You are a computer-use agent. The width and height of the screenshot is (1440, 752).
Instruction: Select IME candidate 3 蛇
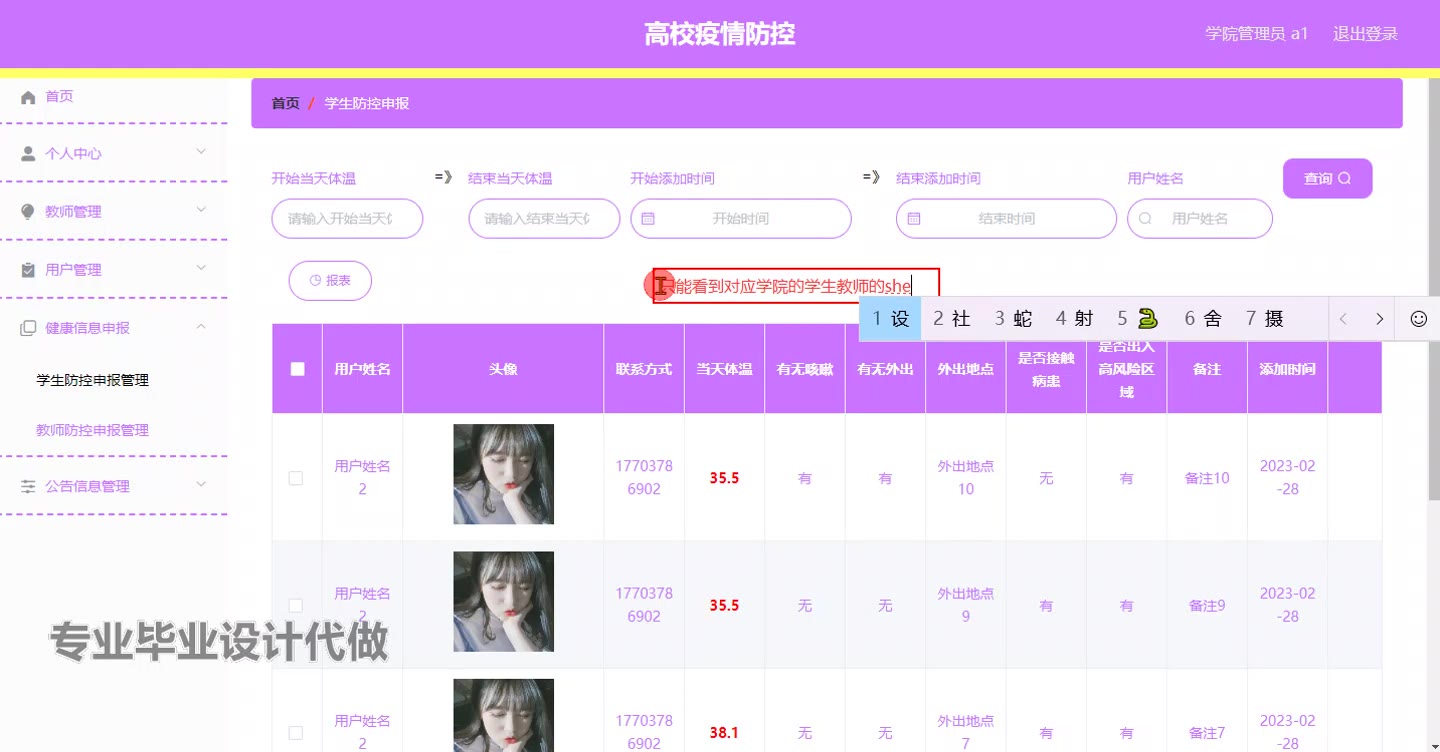click(1013, 319)
